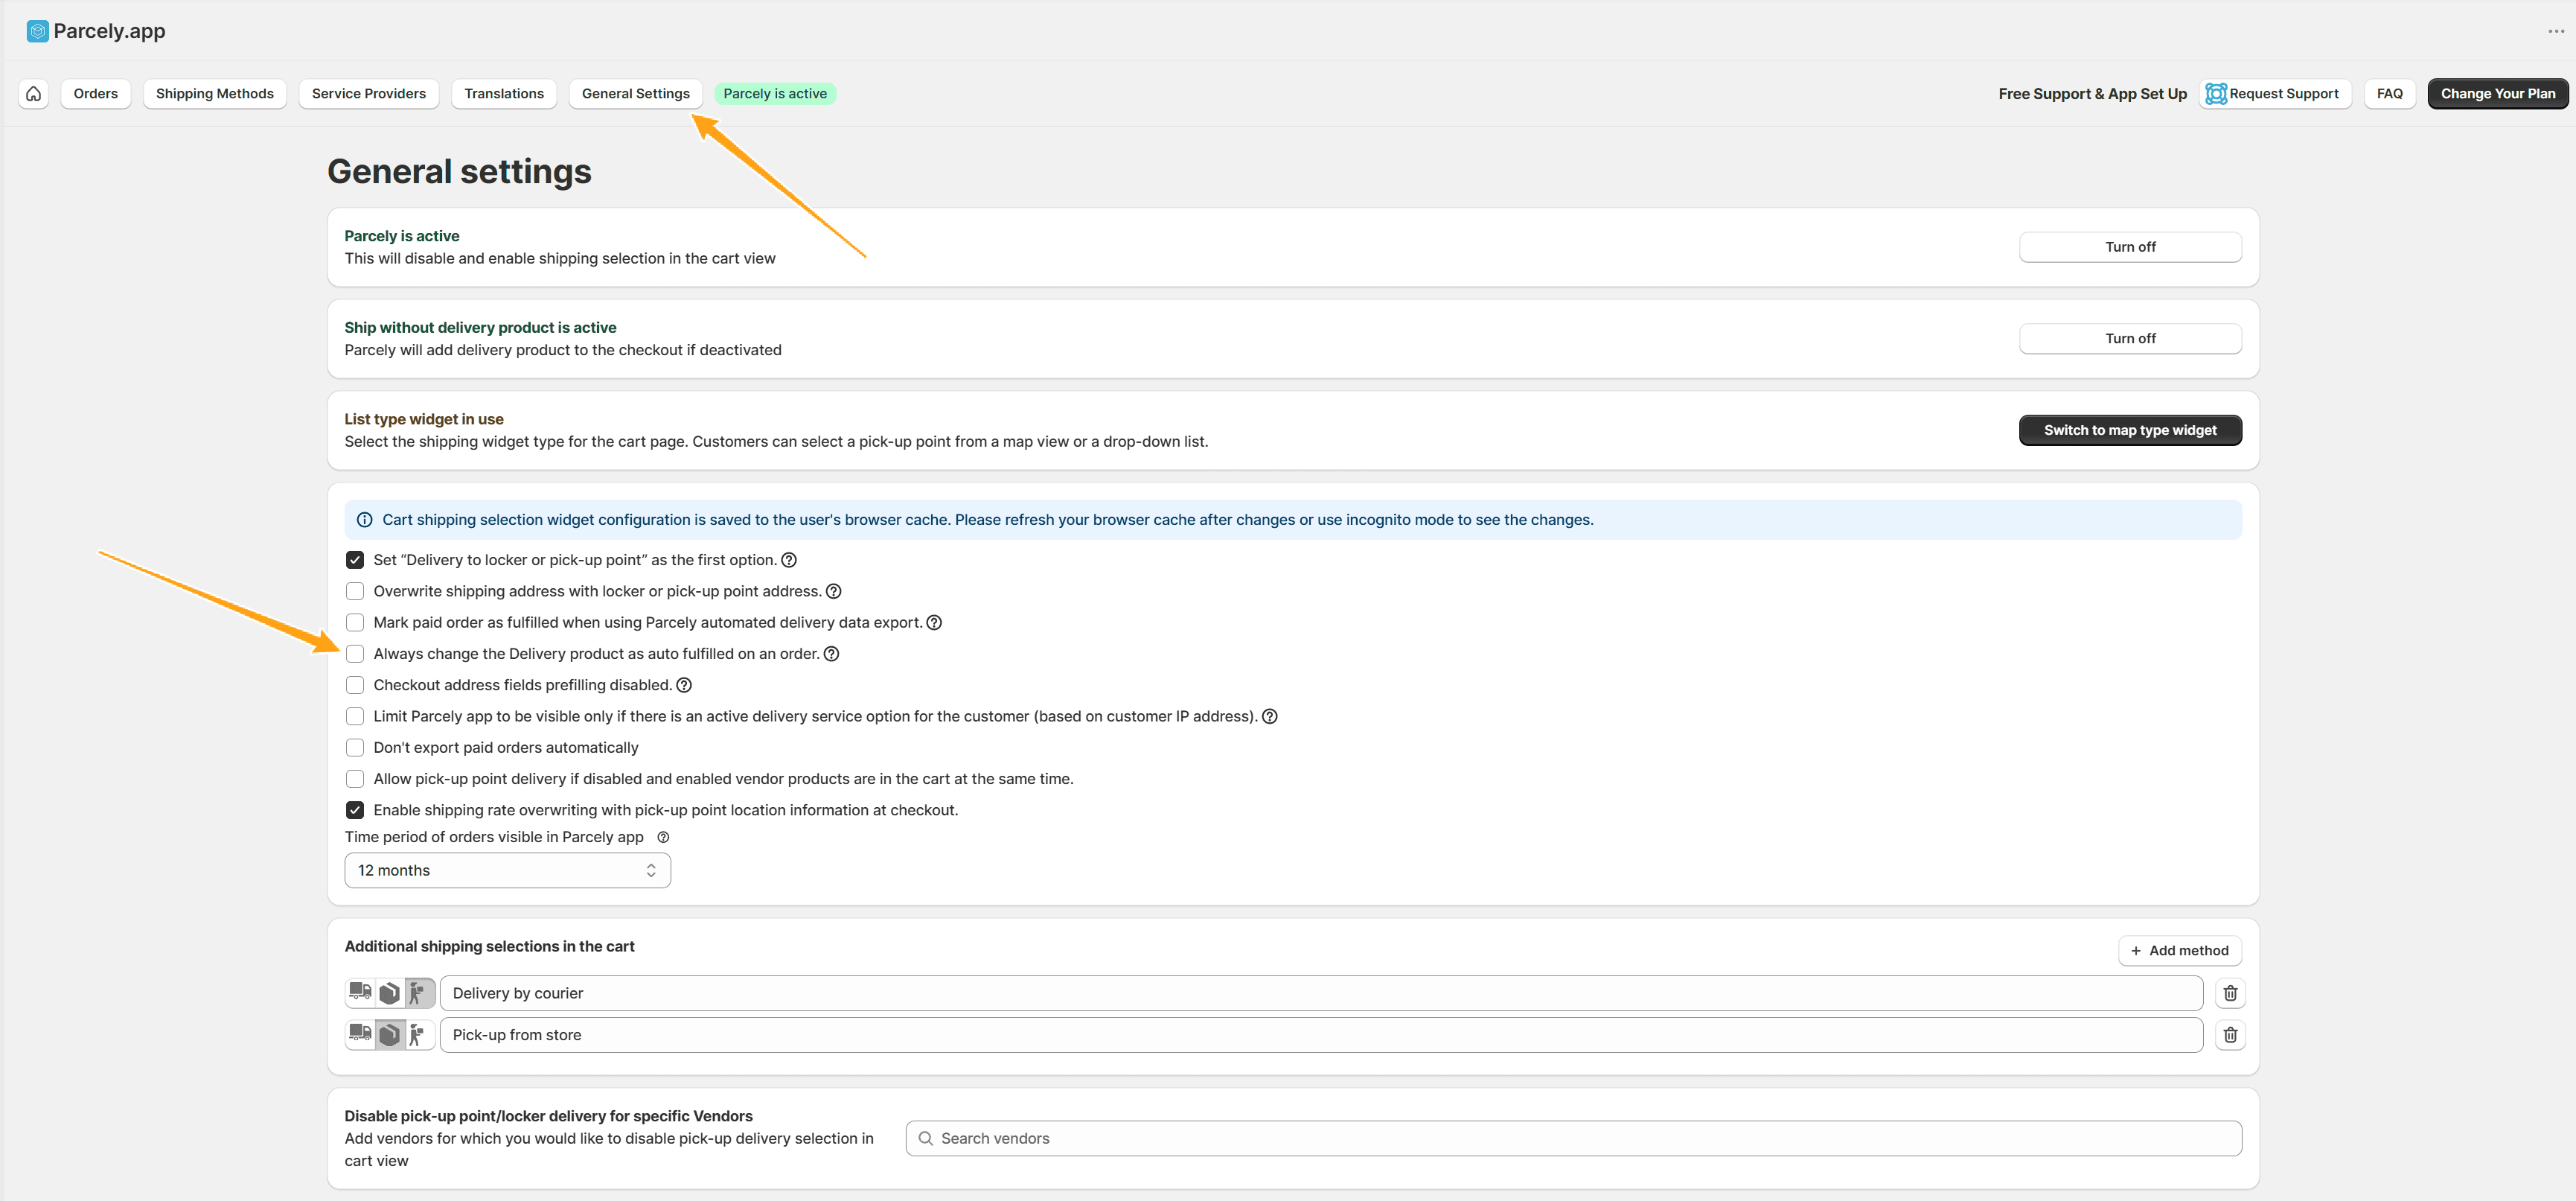Open the 12 months time period dropdown
Screen dimensions: 2576x1201
tap(507, 870)
